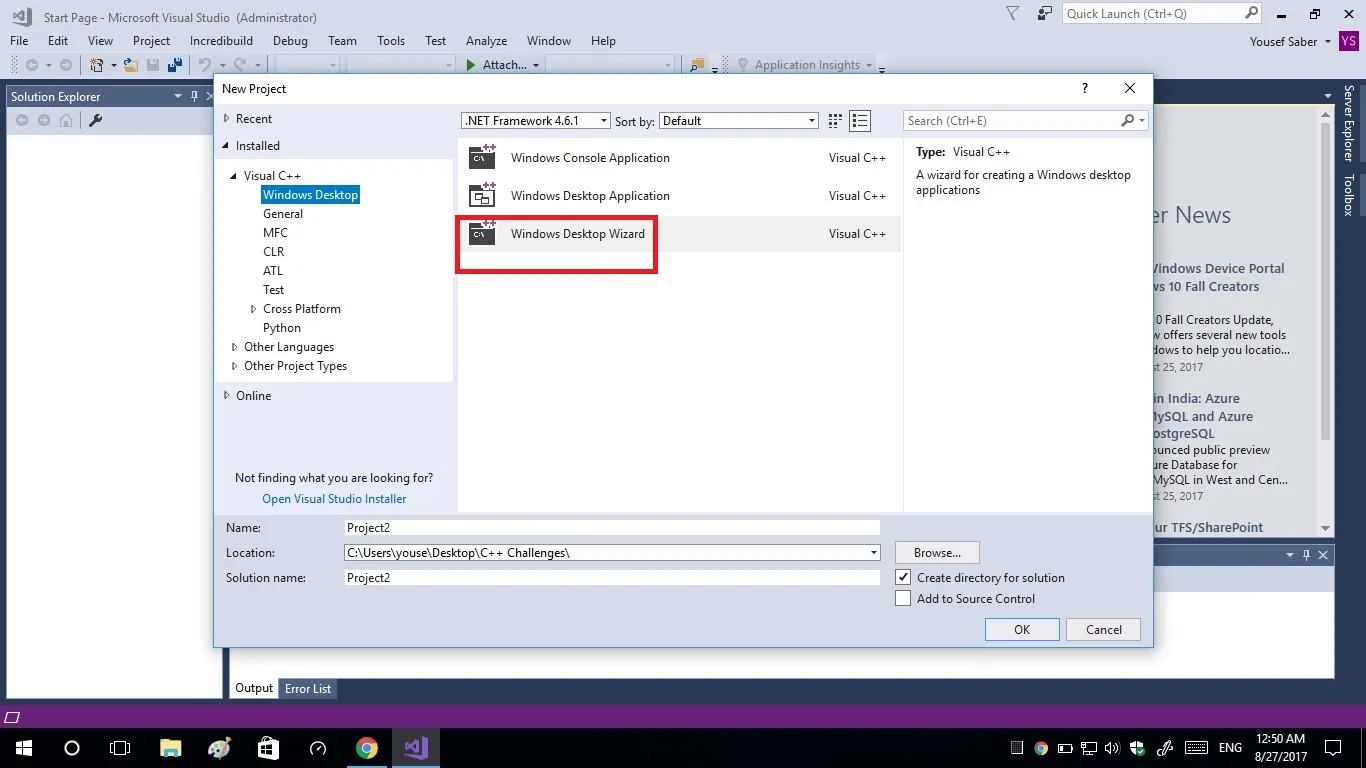
Task: Click the YS account avatar
Action: tap(1349, 41)
